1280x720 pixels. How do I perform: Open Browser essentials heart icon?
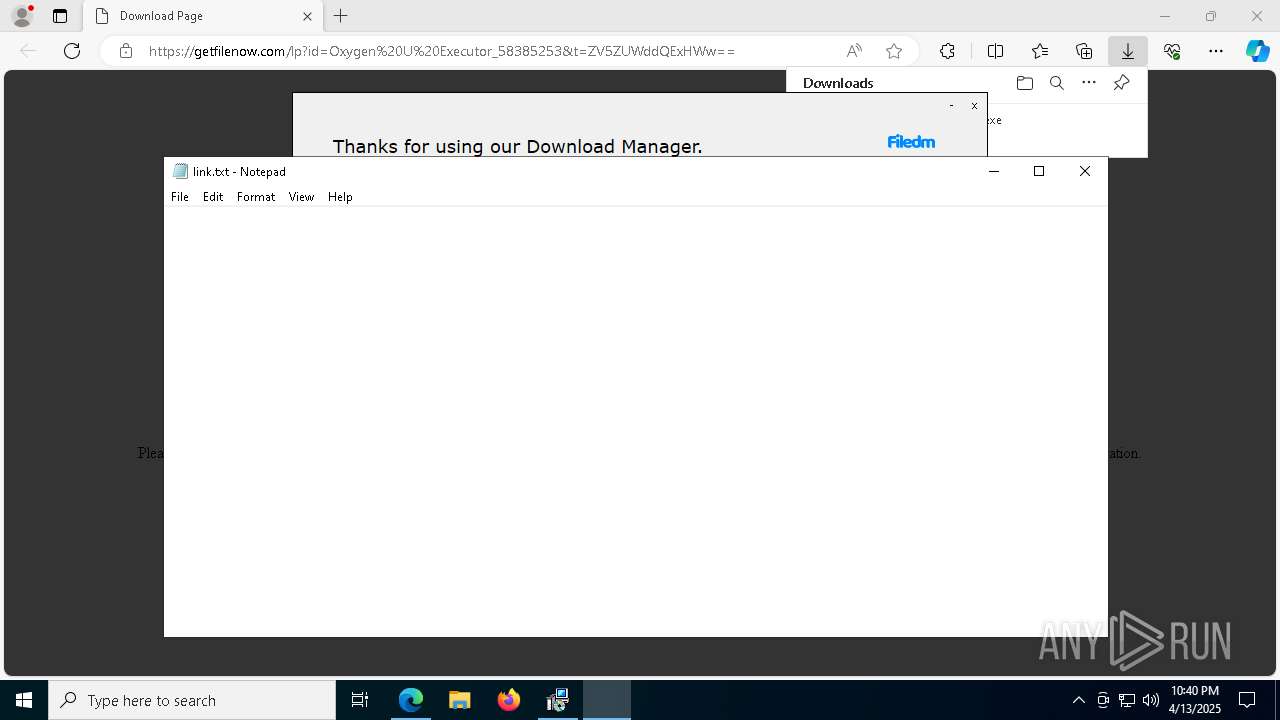[1172, 51]
